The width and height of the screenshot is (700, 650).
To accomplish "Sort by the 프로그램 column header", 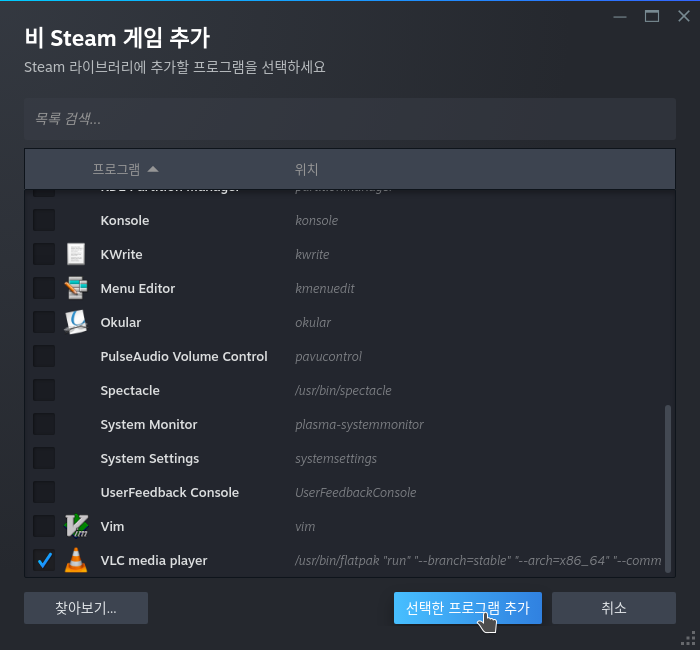I will 125,169.
